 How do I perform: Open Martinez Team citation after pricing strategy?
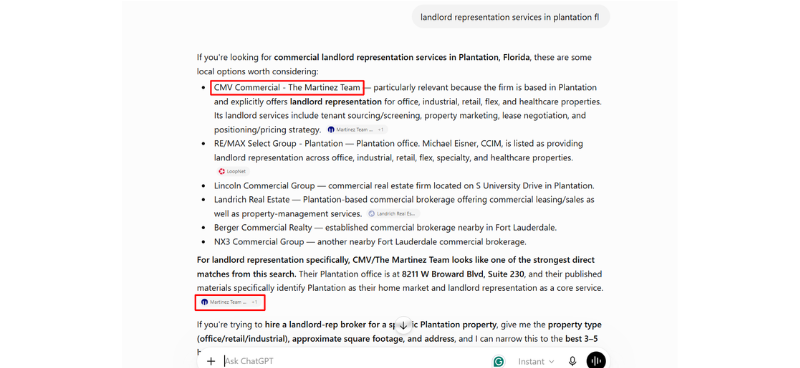coord(357,130)
